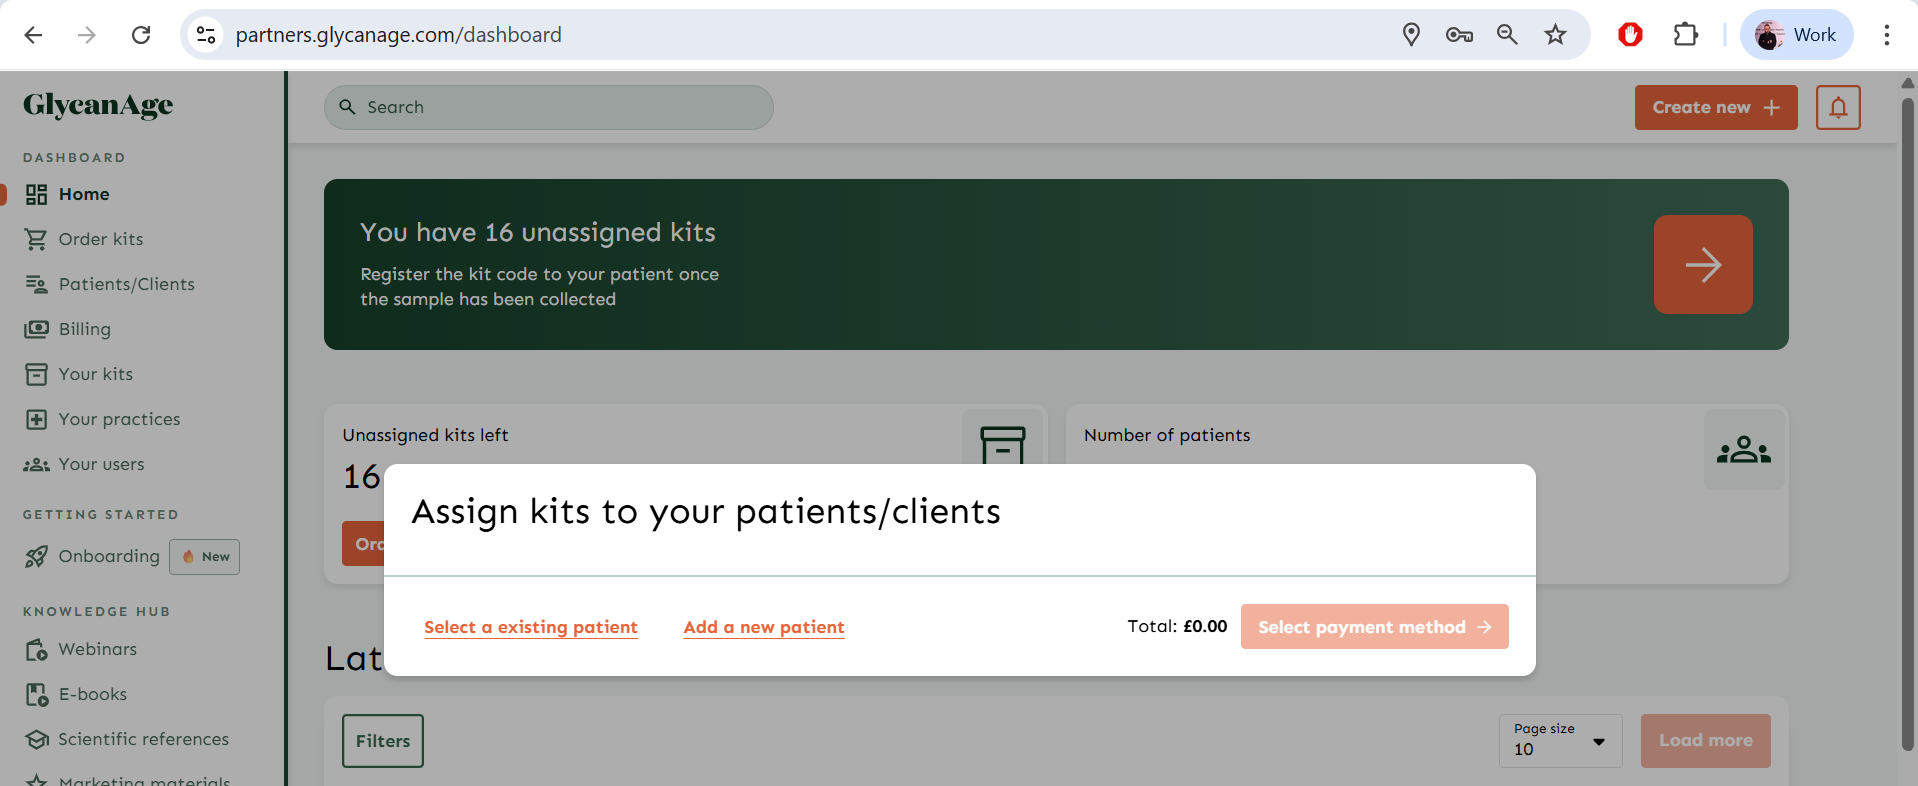
Task: Click into the Search field
Action: click(560, 107)
